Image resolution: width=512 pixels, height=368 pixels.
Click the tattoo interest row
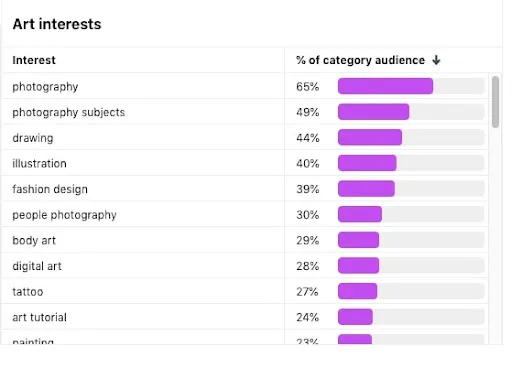[x=246, y=292]
